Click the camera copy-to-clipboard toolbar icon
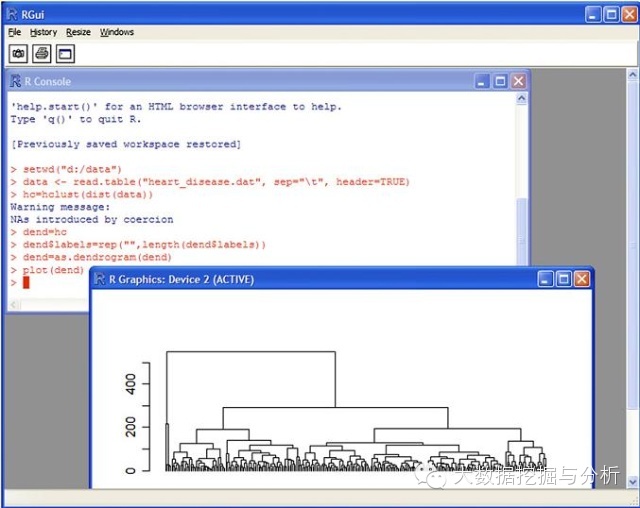The width and height of the screenshot is (640, 508). [18, 53]
